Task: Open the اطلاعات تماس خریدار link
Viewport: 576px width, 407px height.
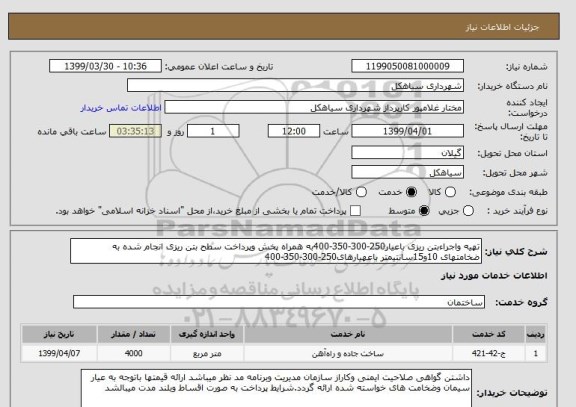Action: (121, 108)
